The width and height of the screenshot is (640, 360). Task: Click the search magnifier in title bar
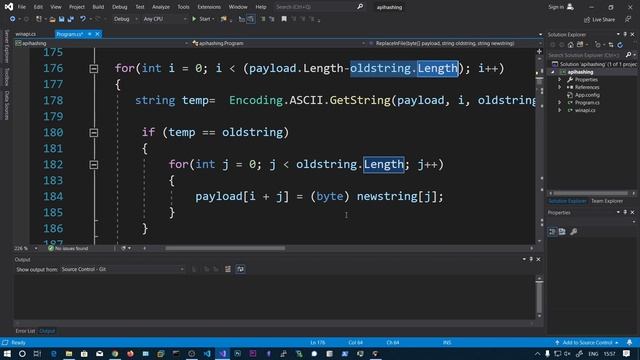coord(360,7)
